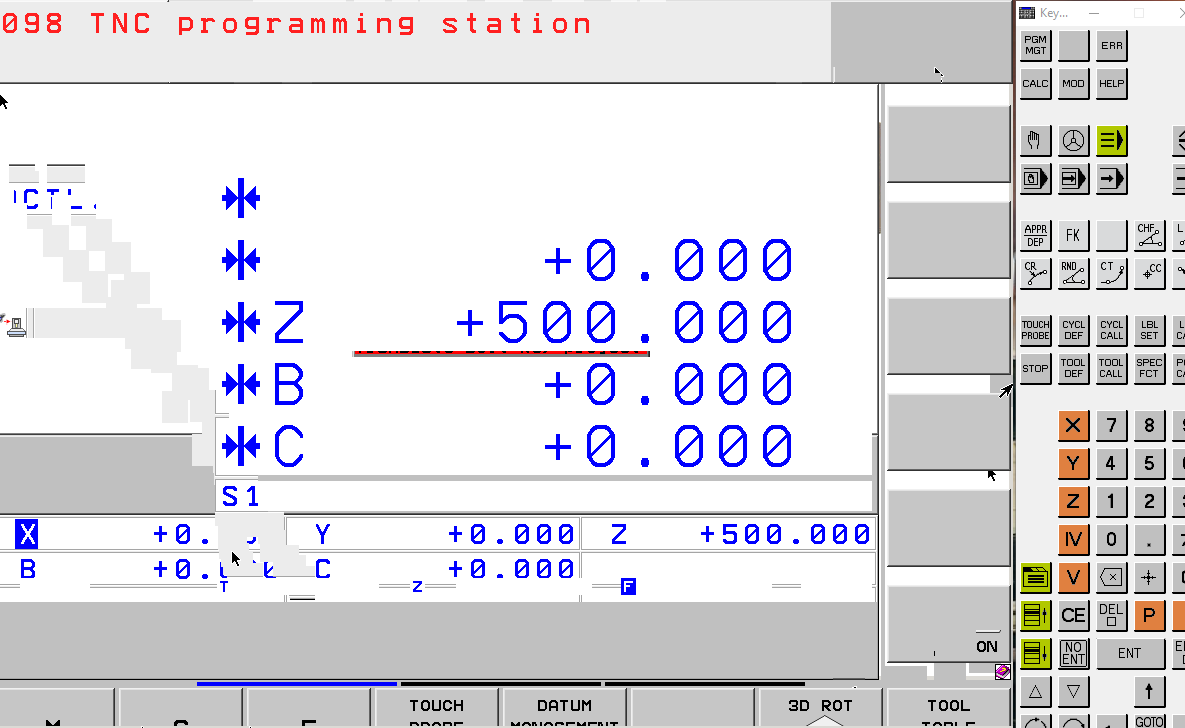
Task: Click yellow soft-key row down key
Action: pos(1035,653)
